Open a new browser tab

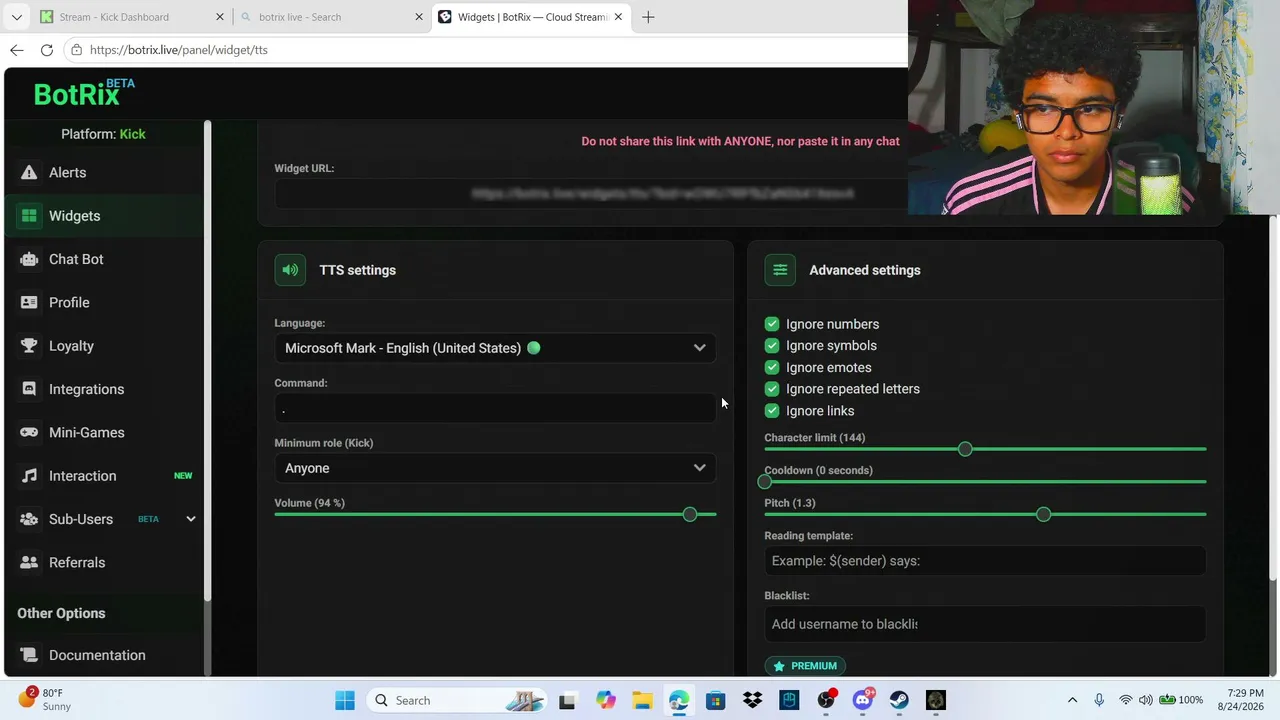click(648, 17)
